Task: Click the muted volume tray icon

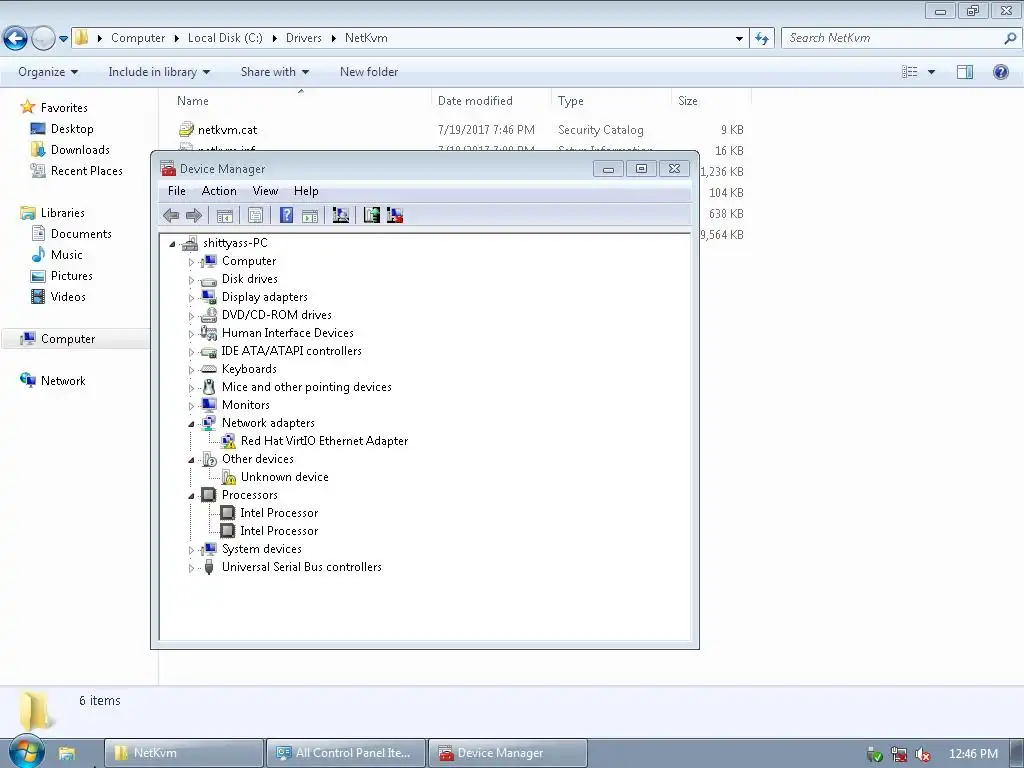Action: point(923,754)
